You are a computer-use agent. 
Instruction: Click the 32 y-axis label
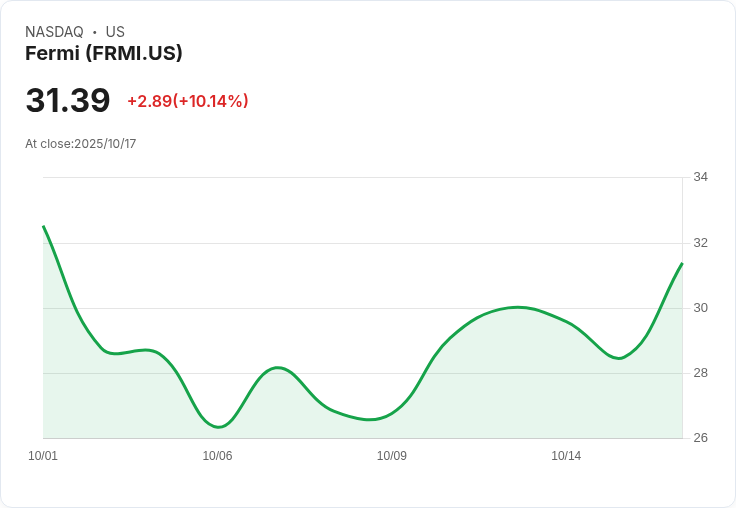pos(700,243)
